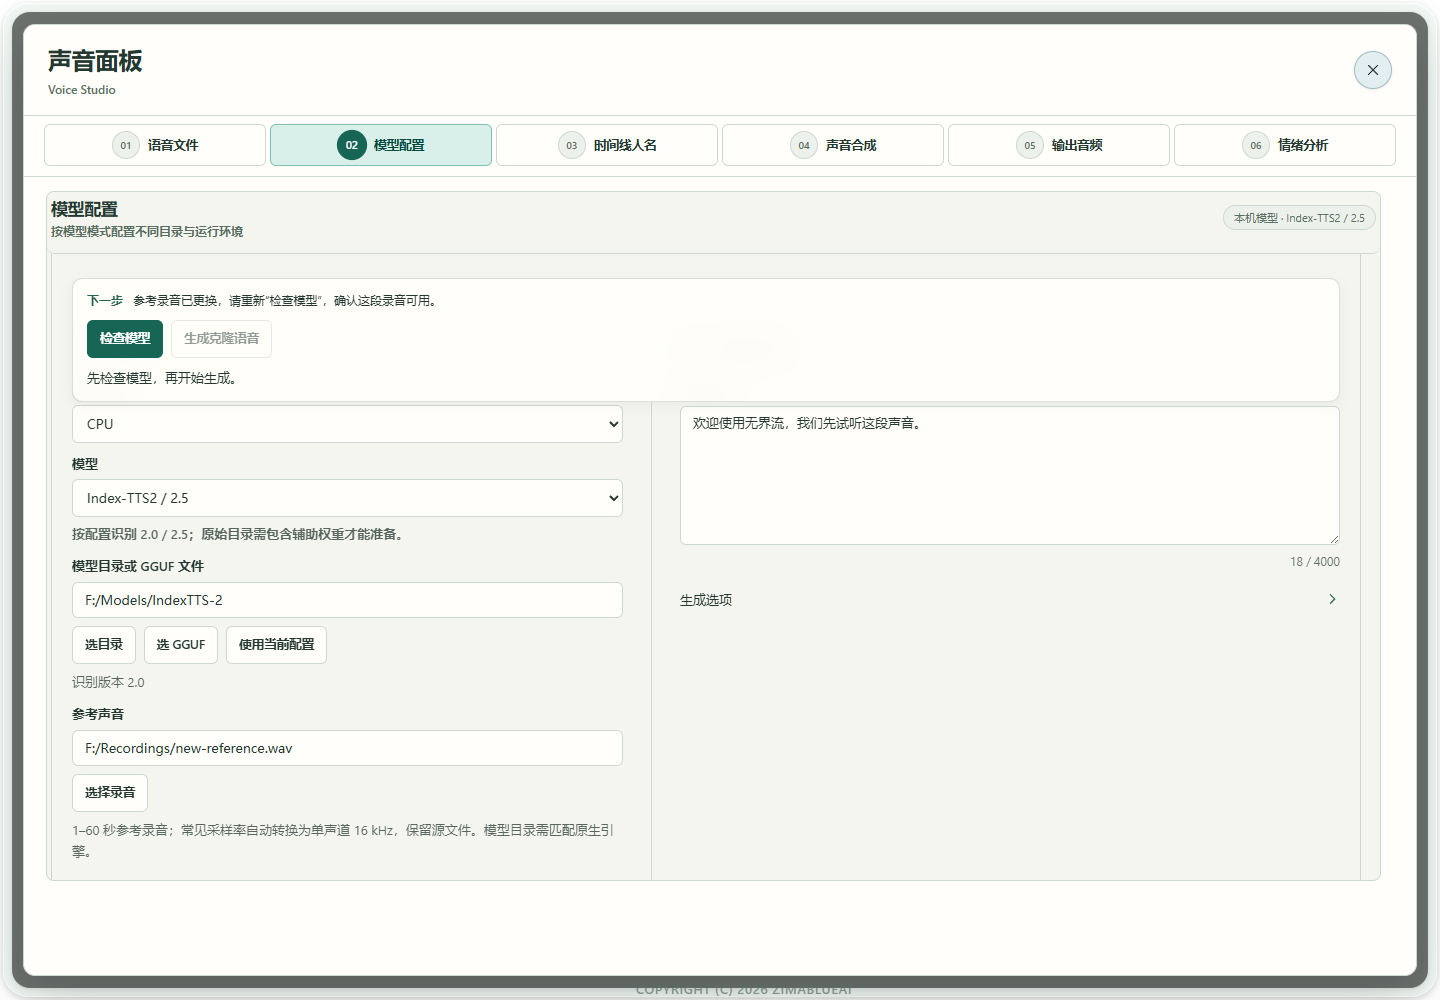Expand the 生成选项 section
Screen dimensions: 1440x1000
[x=1010, y=600]
